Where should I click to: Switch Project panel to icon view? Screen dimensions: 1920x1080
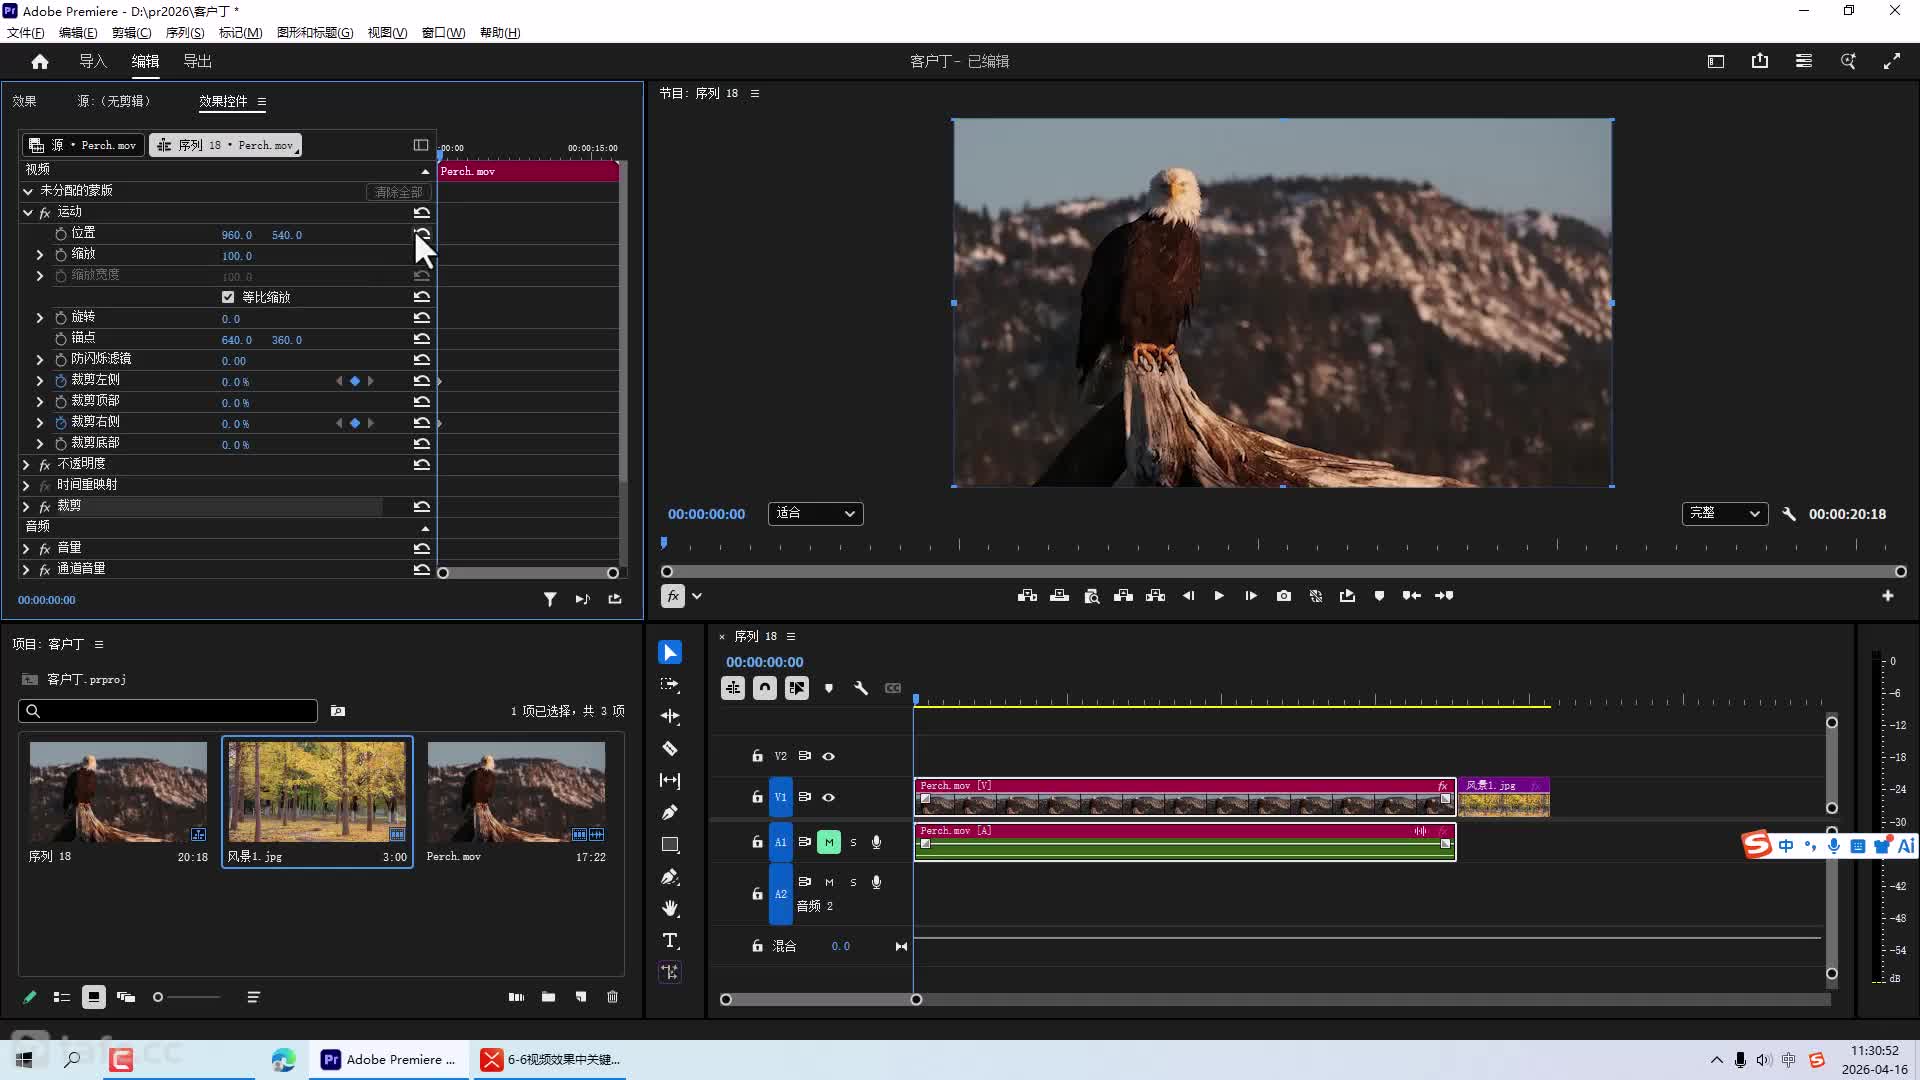pyautogui.click(x=94, y=997)
